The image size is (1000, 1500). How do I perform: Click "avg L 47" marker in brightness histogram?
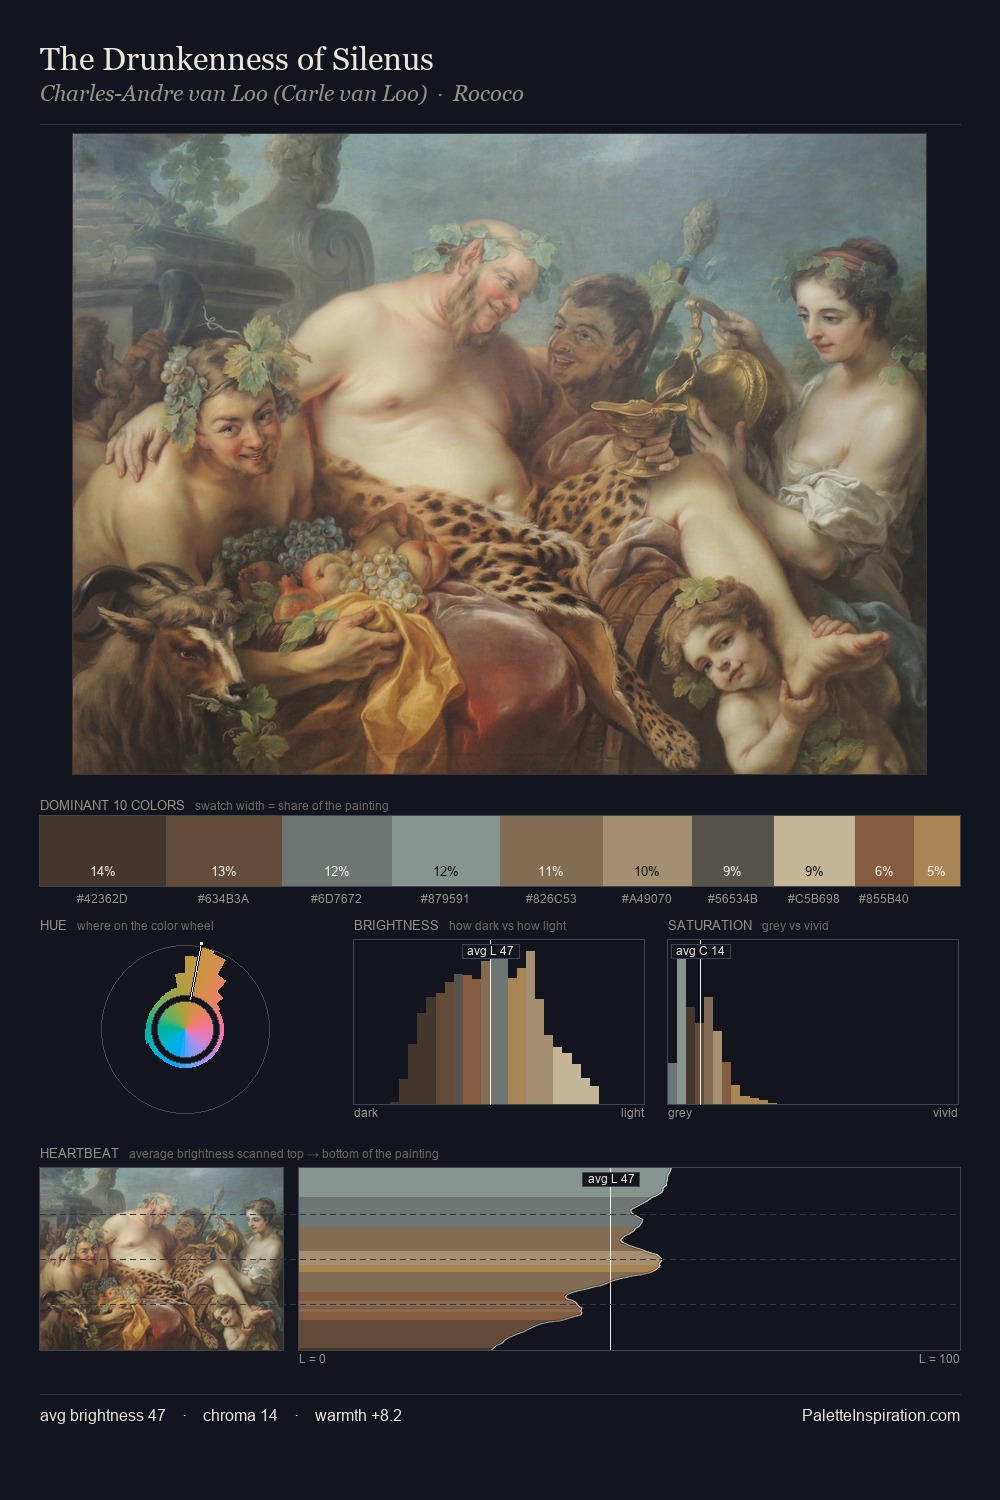coord(490,951)
